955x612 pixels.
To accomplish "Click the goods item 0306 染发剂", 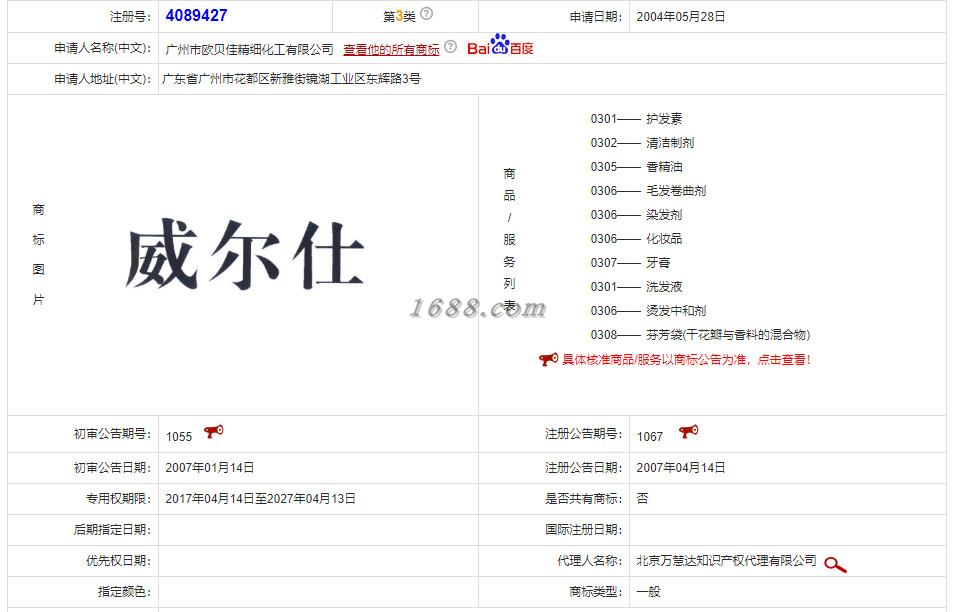I will click(x=636, y=215).
